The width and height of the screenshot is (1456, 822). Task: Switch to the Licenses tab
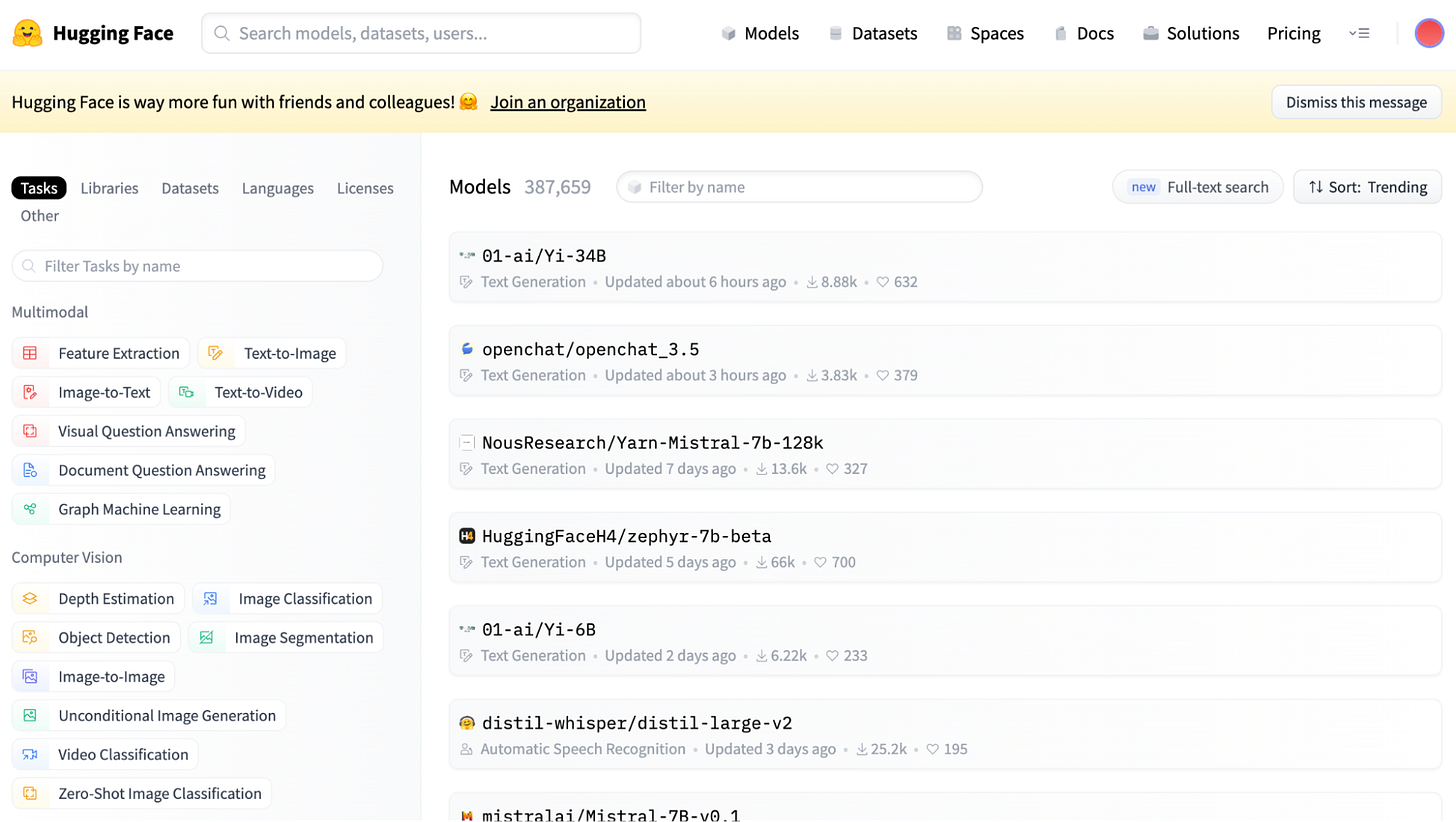pyautogui.click(x=364, y=187)
